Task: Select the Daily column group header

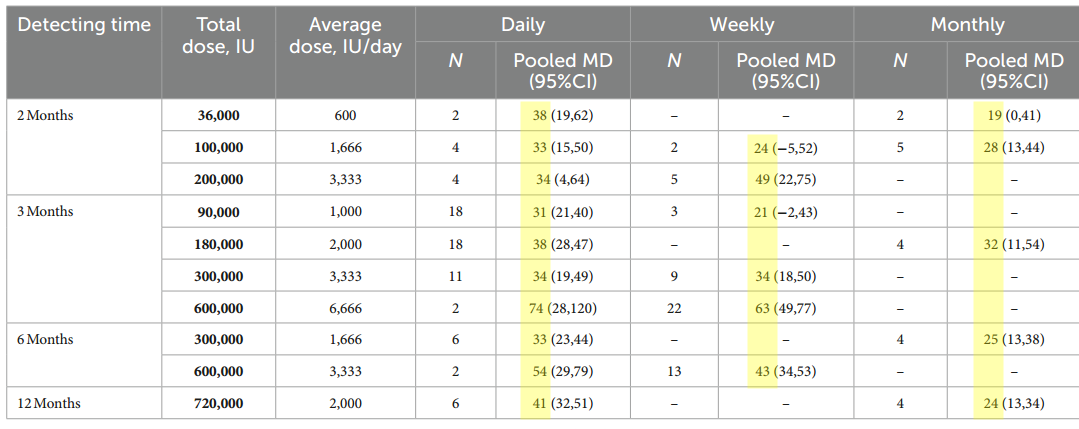Action: pyautogui.click(x=522, y=25)
